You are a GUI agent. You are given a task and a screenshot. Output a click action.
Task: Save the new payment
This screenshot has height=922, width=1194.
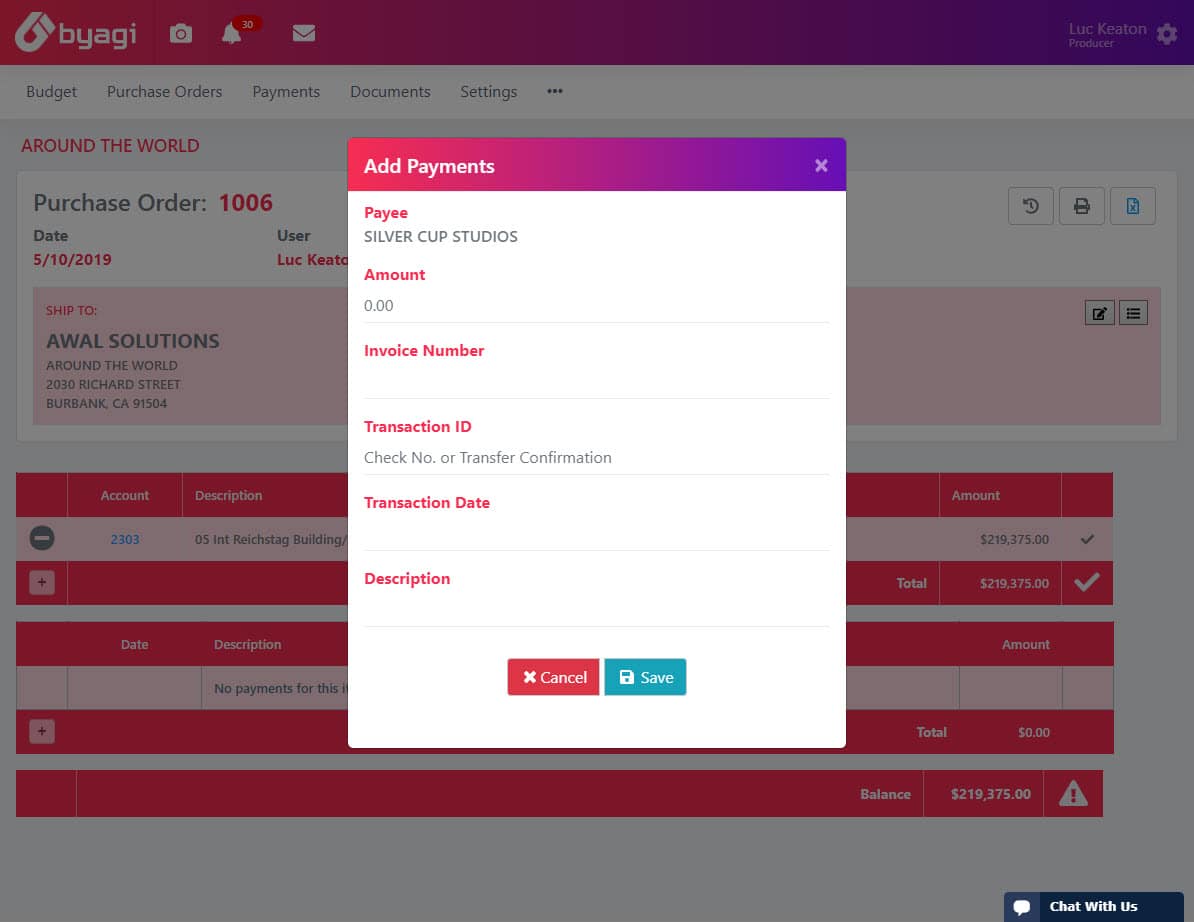[x=645, y=677]
